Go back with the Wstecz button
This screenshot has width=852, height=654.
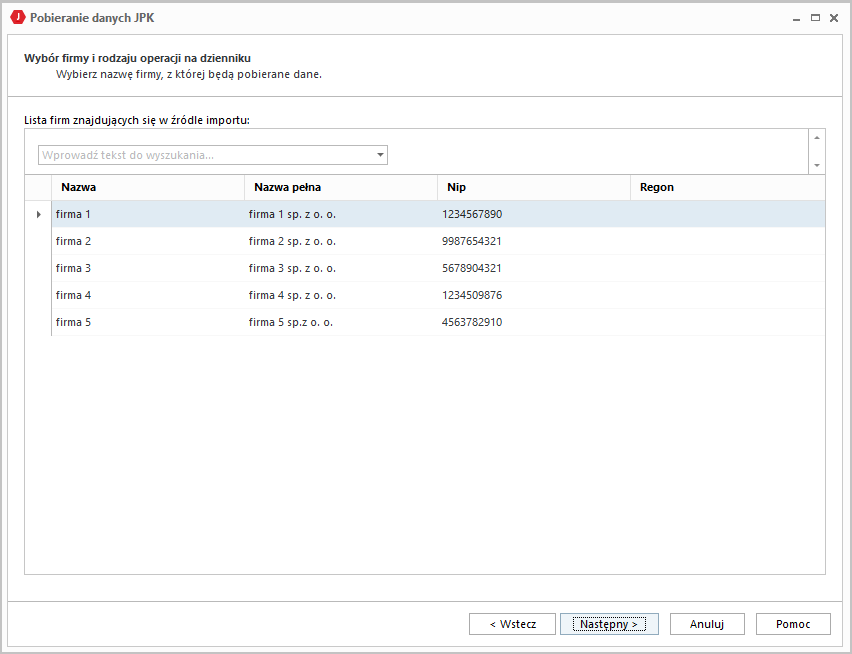point(512,624)
